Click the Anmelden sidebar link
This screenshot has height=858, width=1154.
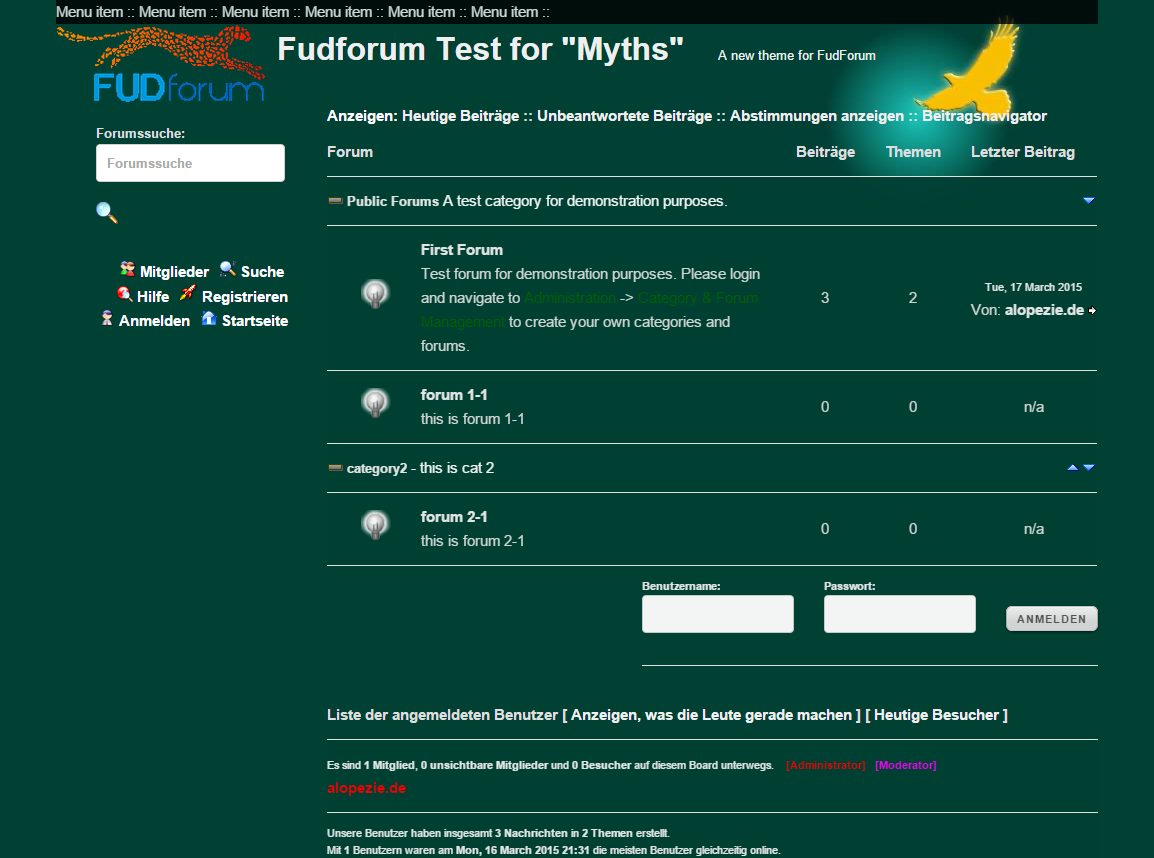point(154,321)
